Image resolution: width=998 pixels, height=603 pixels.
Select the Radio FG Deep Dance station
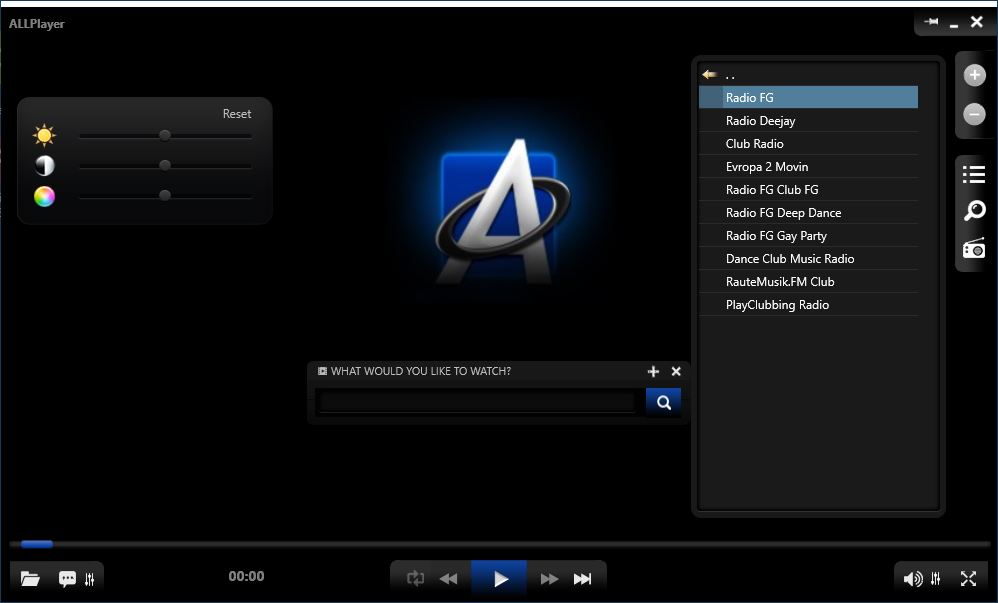click(x=808, y=212)
